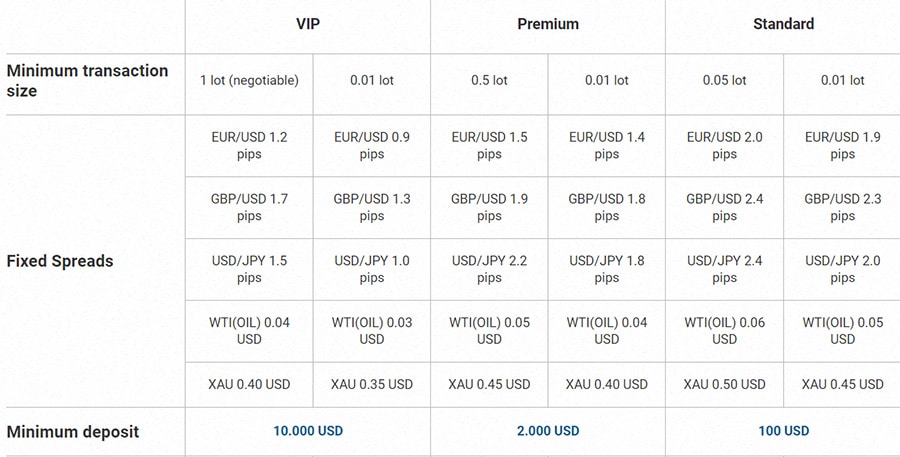Click the 0.5 lot cell
Viewport: 900px width, 457px height.
point(489,80)
